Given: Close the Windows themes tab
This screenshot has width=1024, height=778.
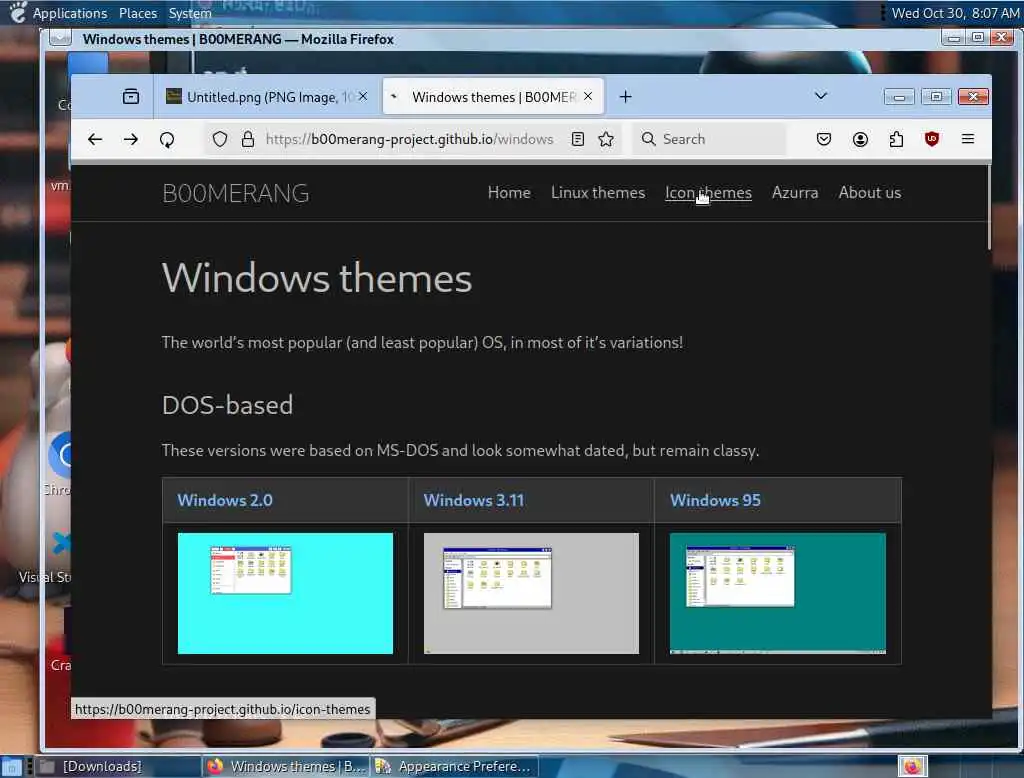Looking at the screenshot, I should 588,96.
